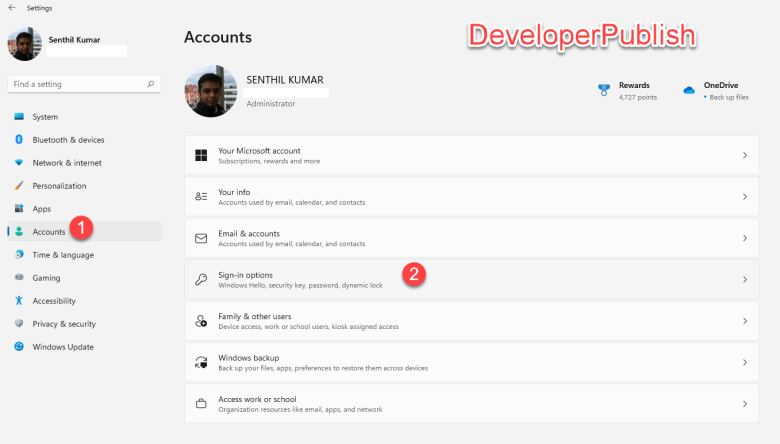Click the Family & other users icon
This screenshot has height=444, width=780.
(x=201, y=321)
